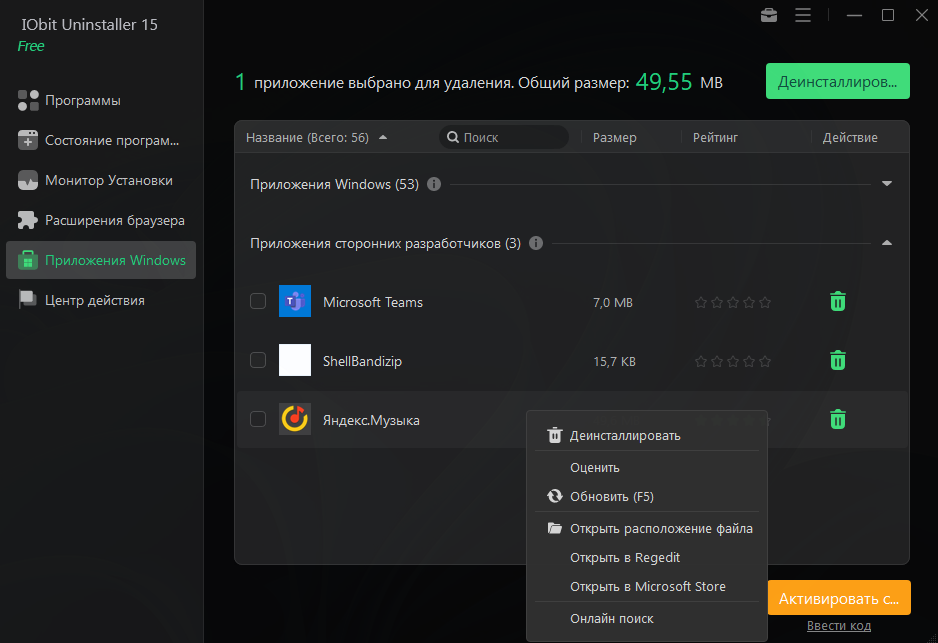Viewport: 938px width, 643px height.
Task: Select the ShellBandizip name text
Action: click(362, 361)
